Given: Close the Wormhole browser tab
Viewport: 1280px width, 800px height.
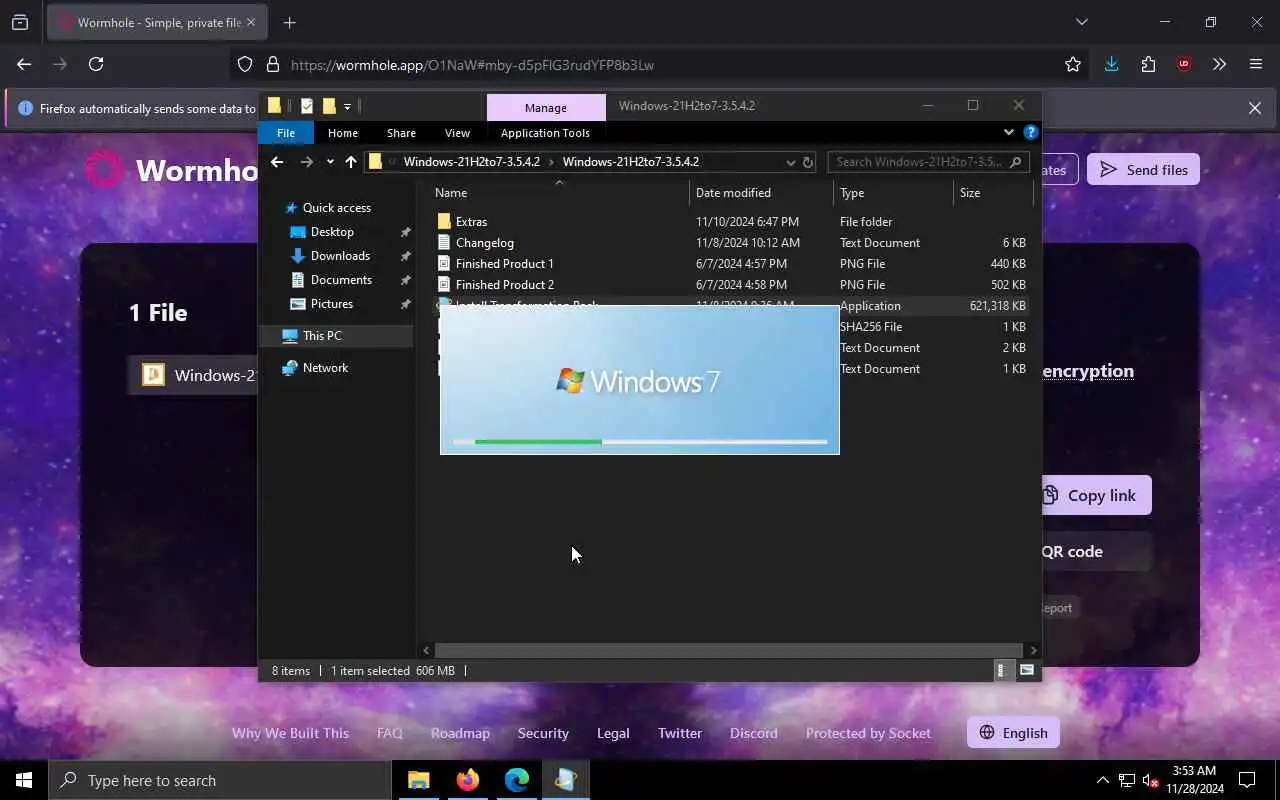Looking at the screenshot, I should pos(250,22).
